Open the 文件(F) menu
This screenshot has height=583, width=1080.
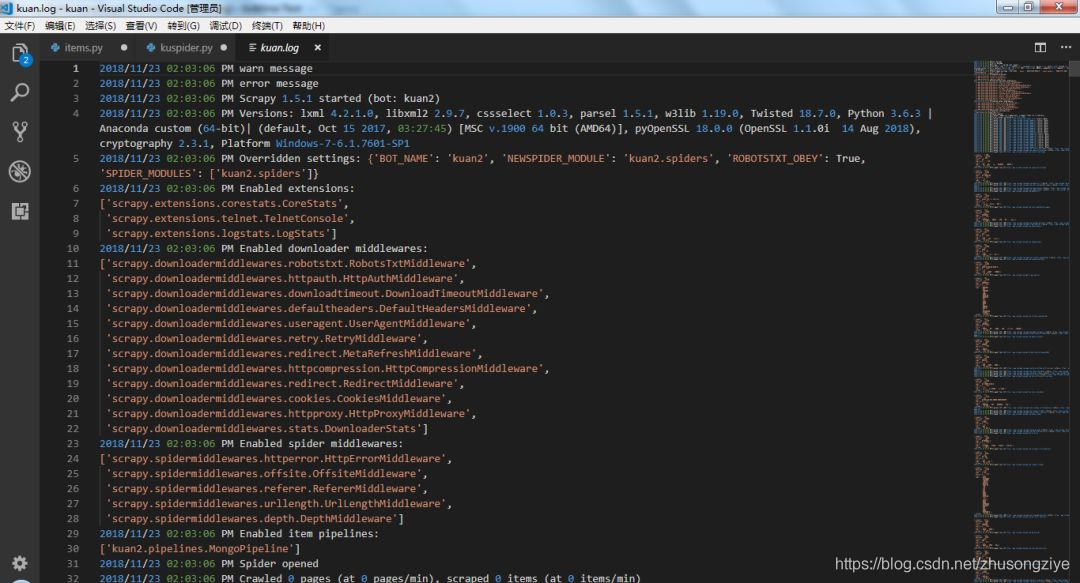pos(19,25)
